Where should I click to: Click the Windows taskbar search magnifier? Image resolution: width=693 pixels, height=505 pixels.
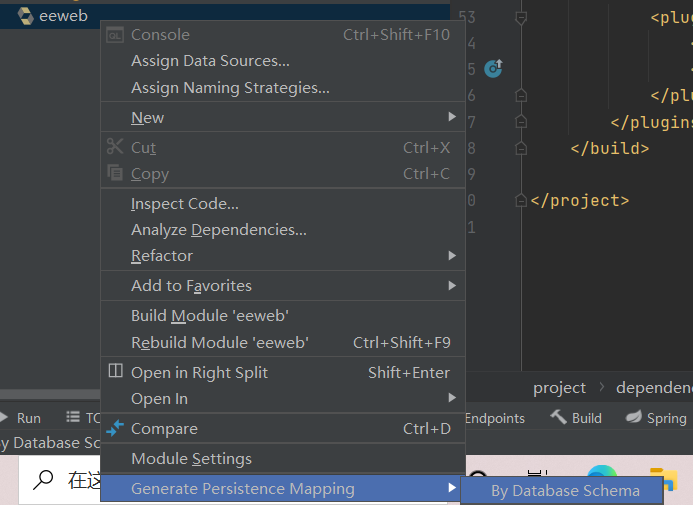tap(43, 479)
